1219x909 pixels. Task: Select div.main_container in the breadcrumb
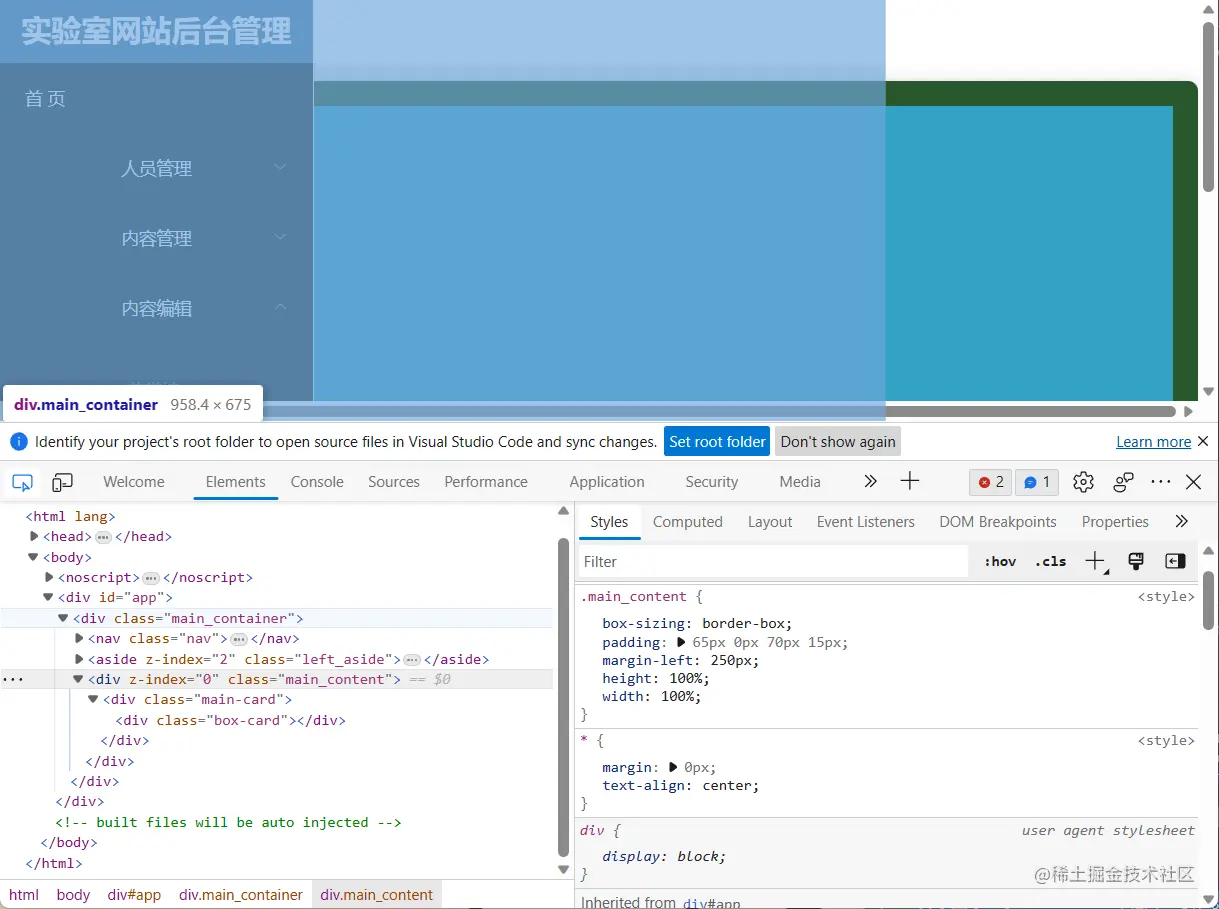point(241,895)
